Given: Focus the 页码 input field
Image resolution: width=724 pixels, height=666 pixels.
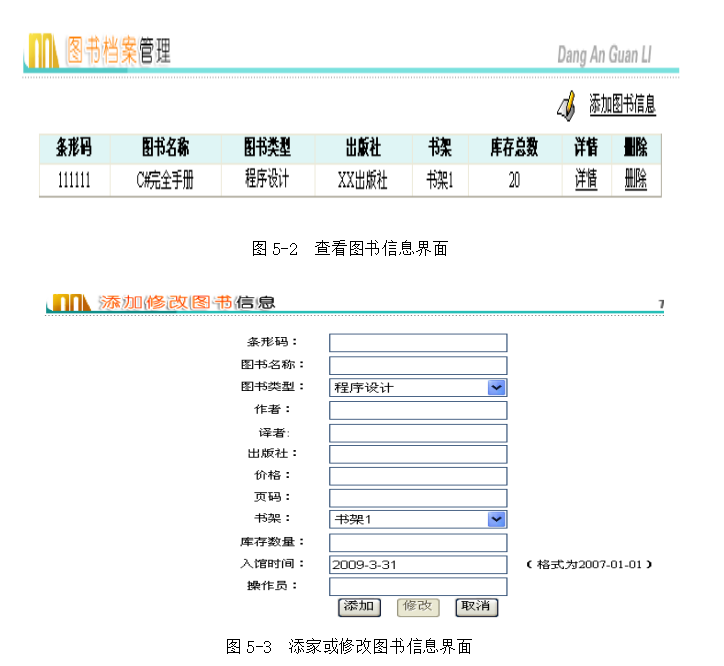Looking at the screenshot, I should [x=418, y=498].
